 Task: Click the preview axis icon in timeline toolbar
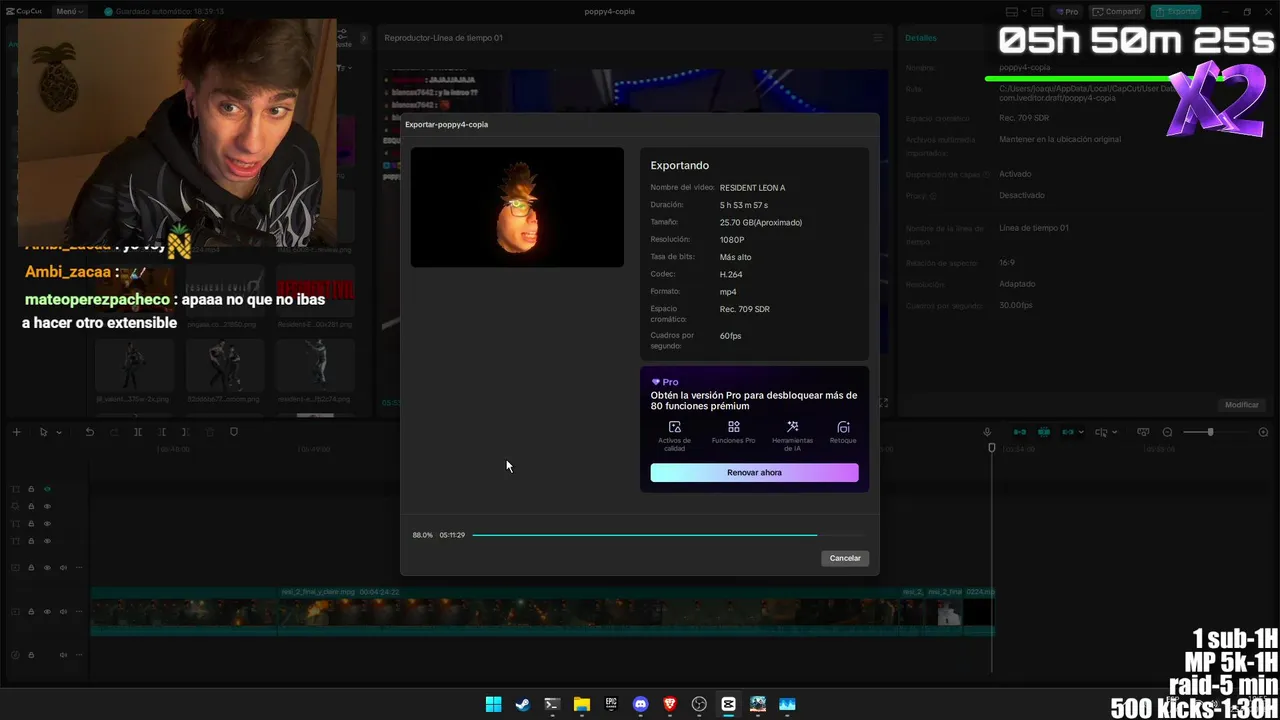1101,432
